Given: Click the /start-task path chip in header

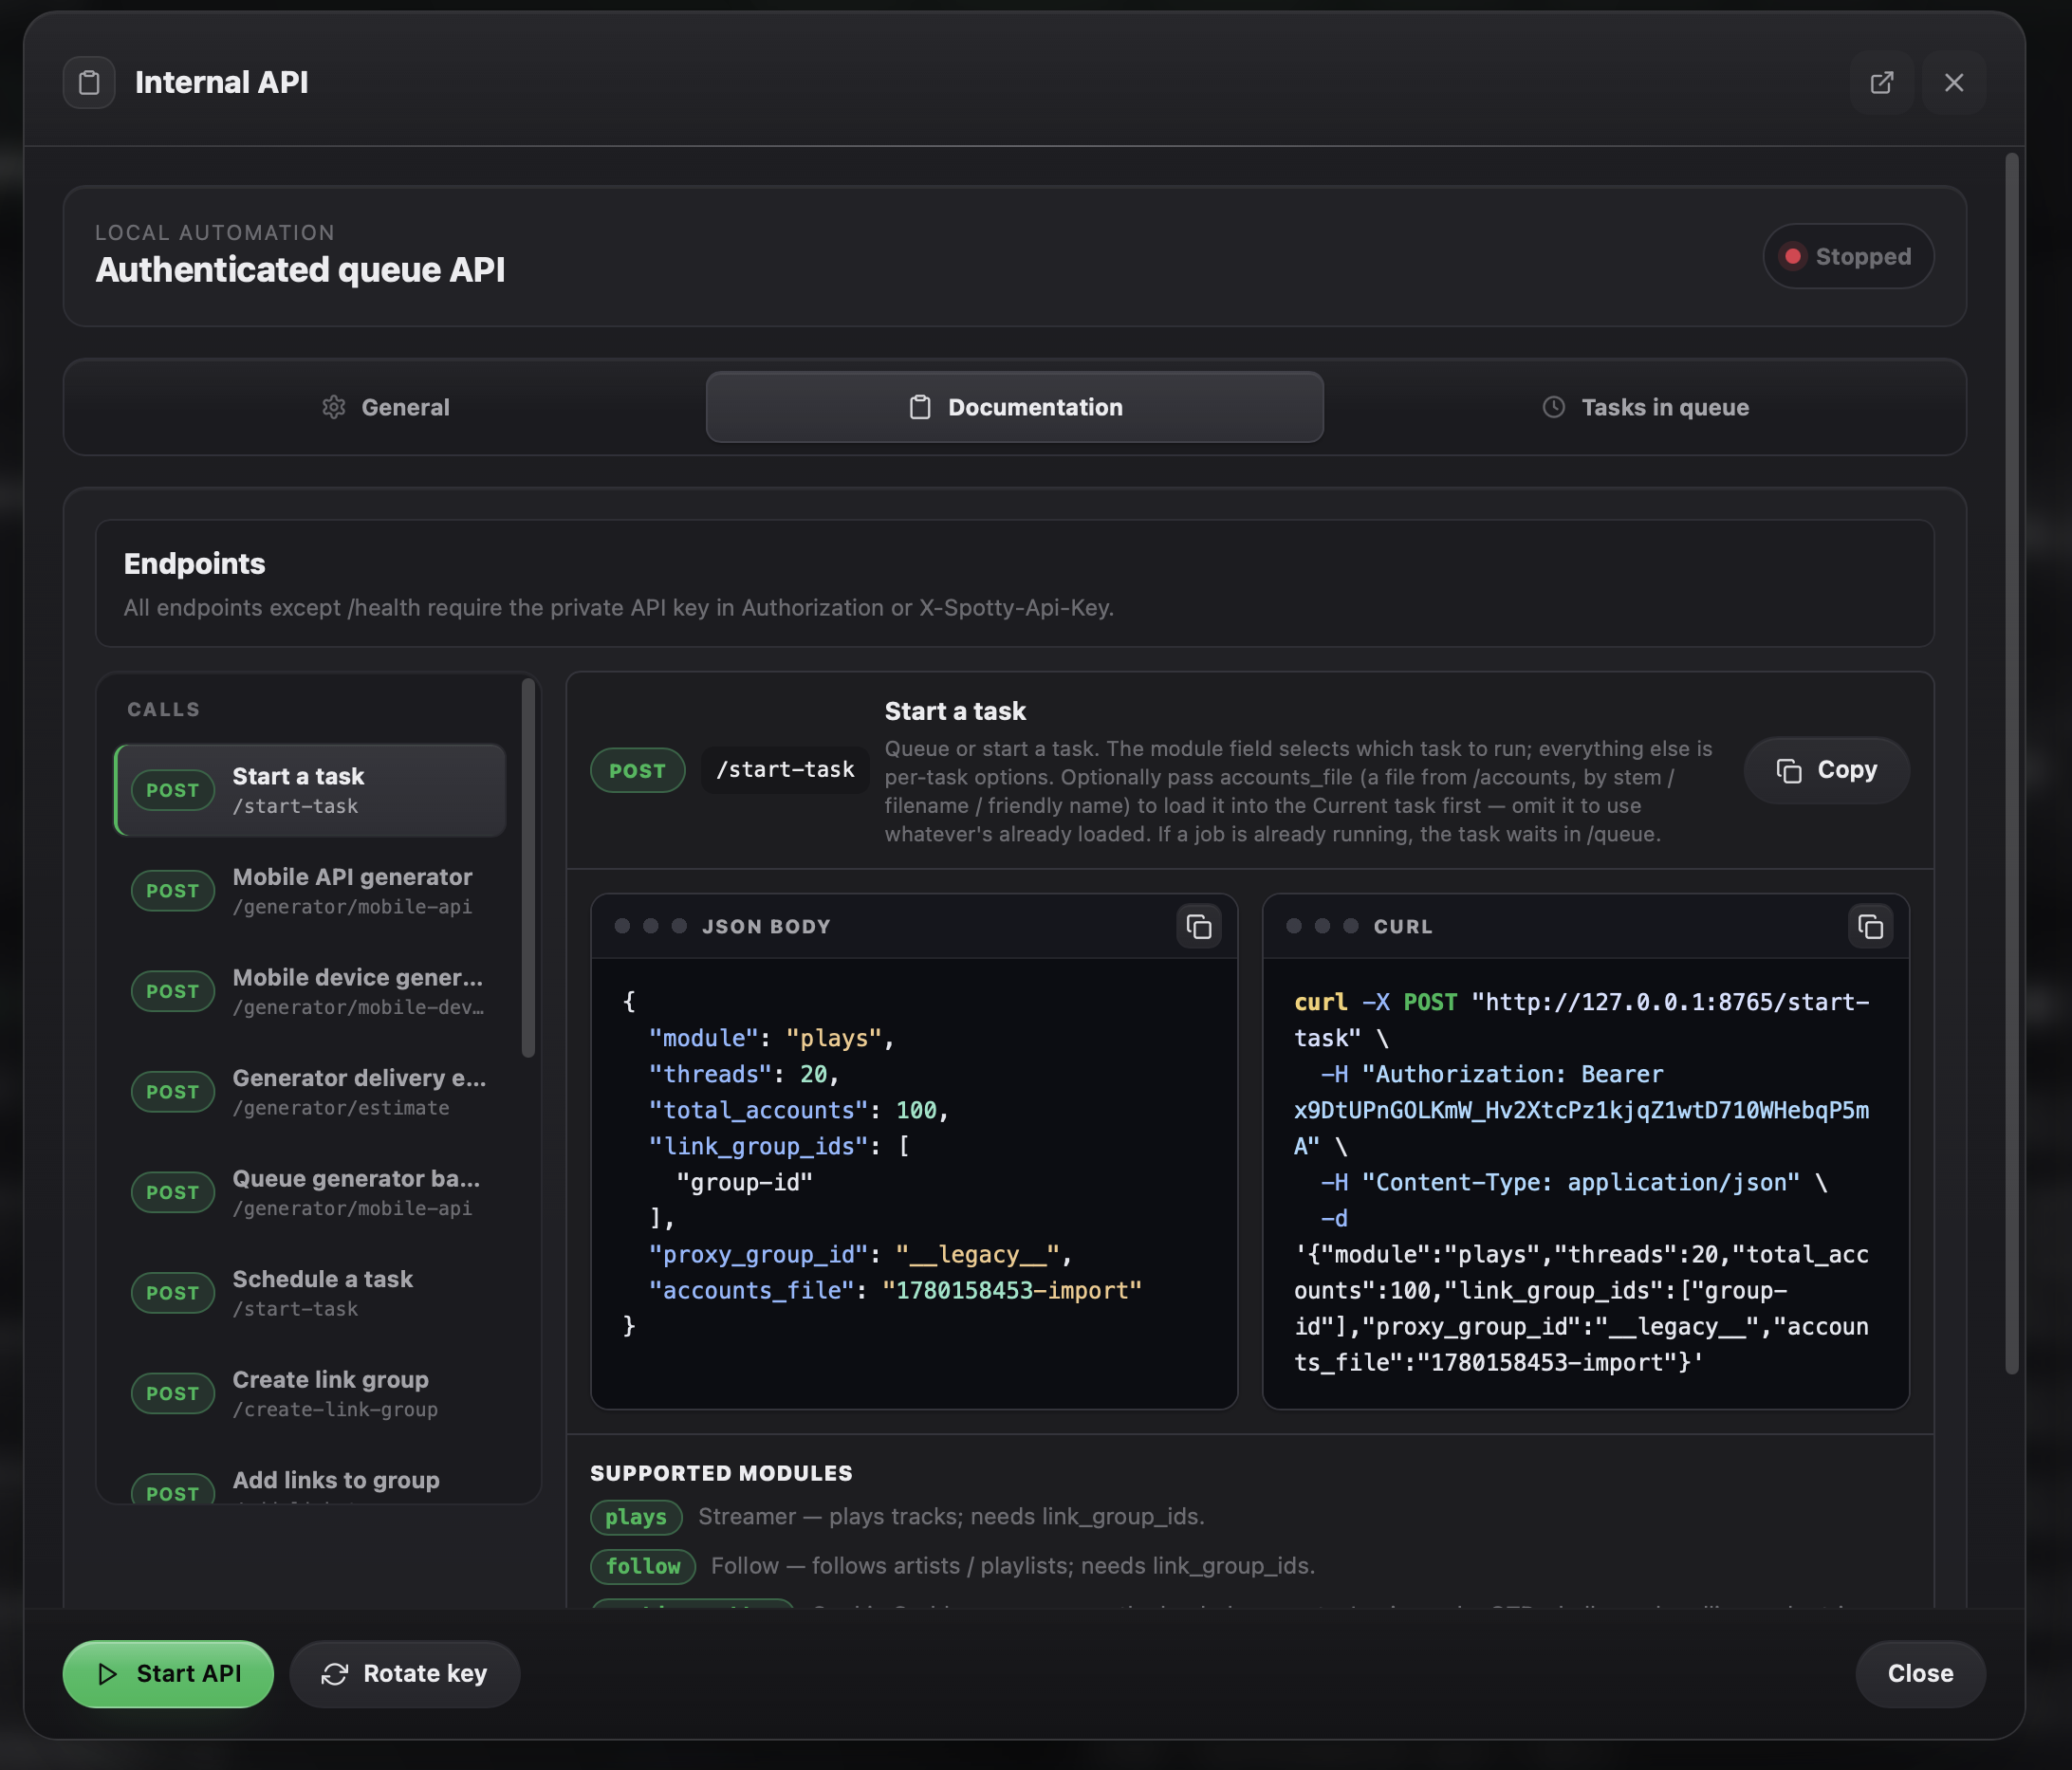Looking at the screenshot, I should [785, 770].
